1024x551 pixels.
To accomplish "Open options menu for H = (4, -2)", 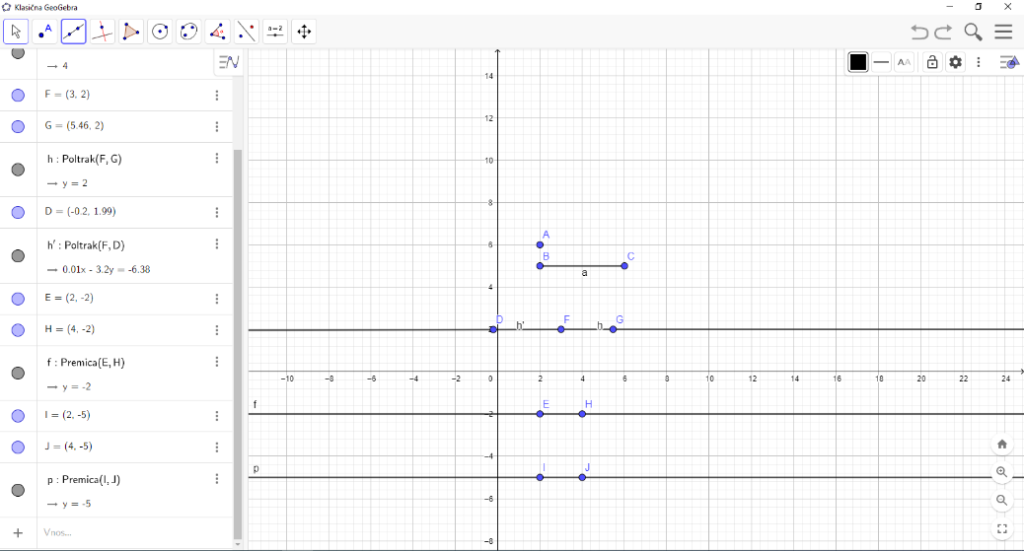I will [217, 330].
